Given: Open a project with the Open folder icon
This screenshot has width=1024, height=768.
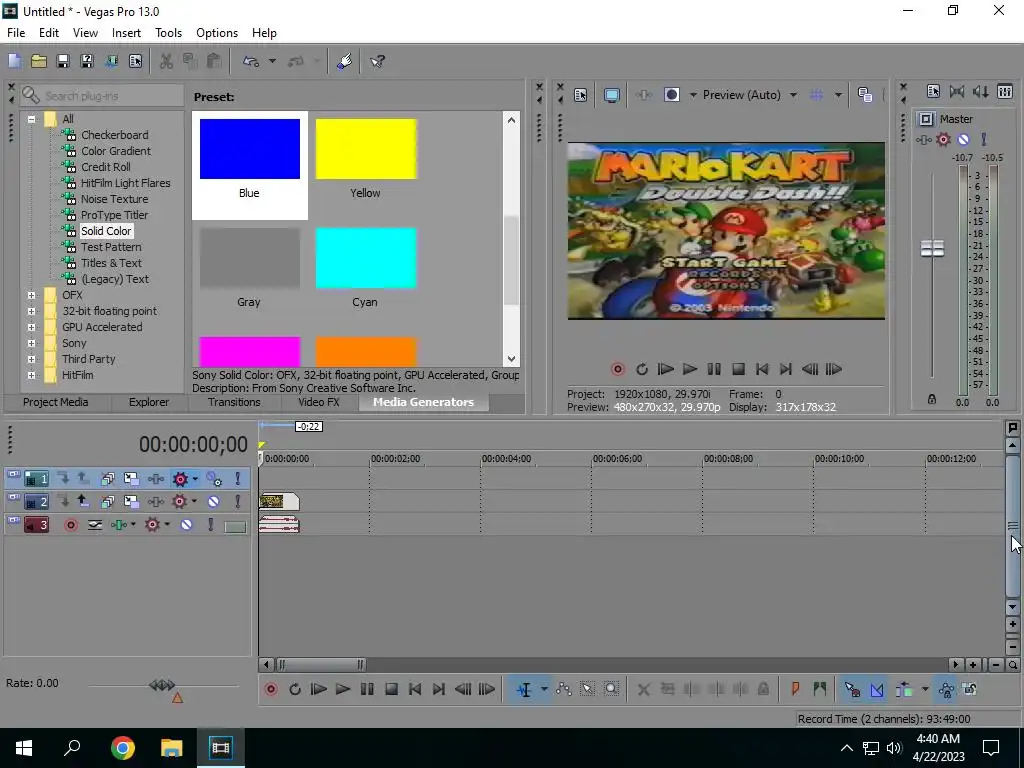Looking at the screenshot, I should point(39,61).
